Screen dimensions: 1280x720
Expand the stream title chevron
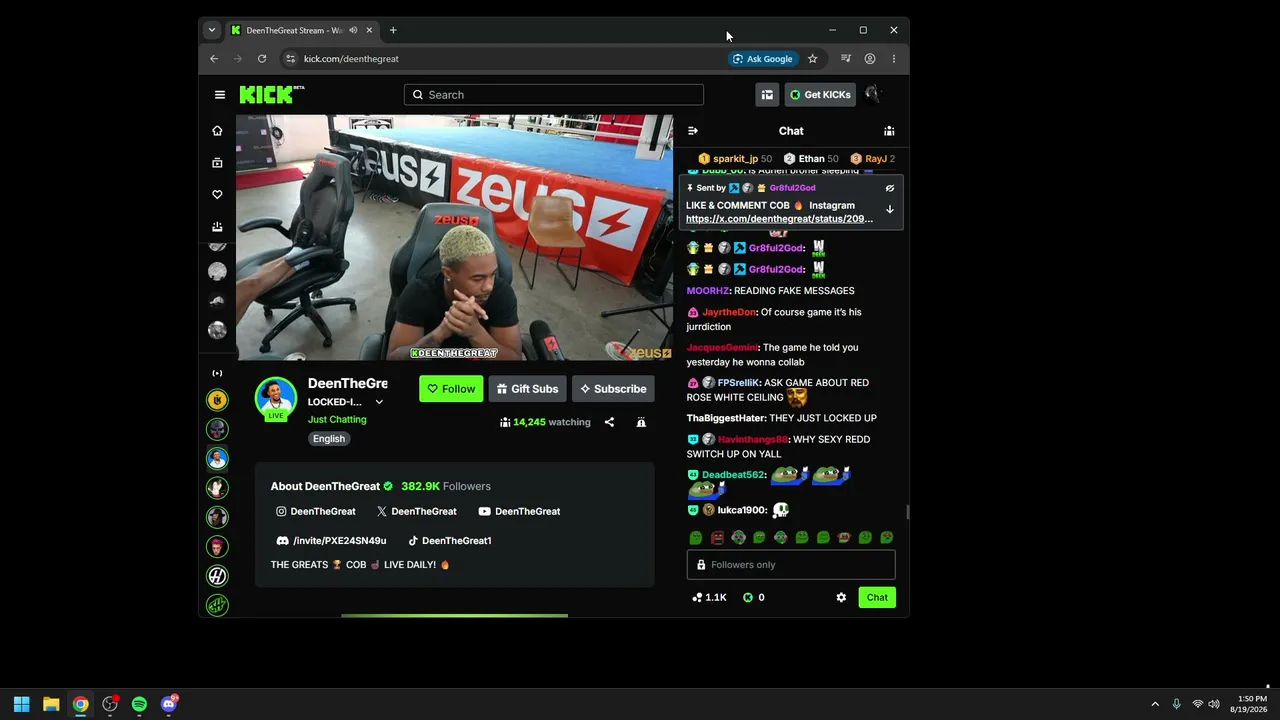coord(379,402)
